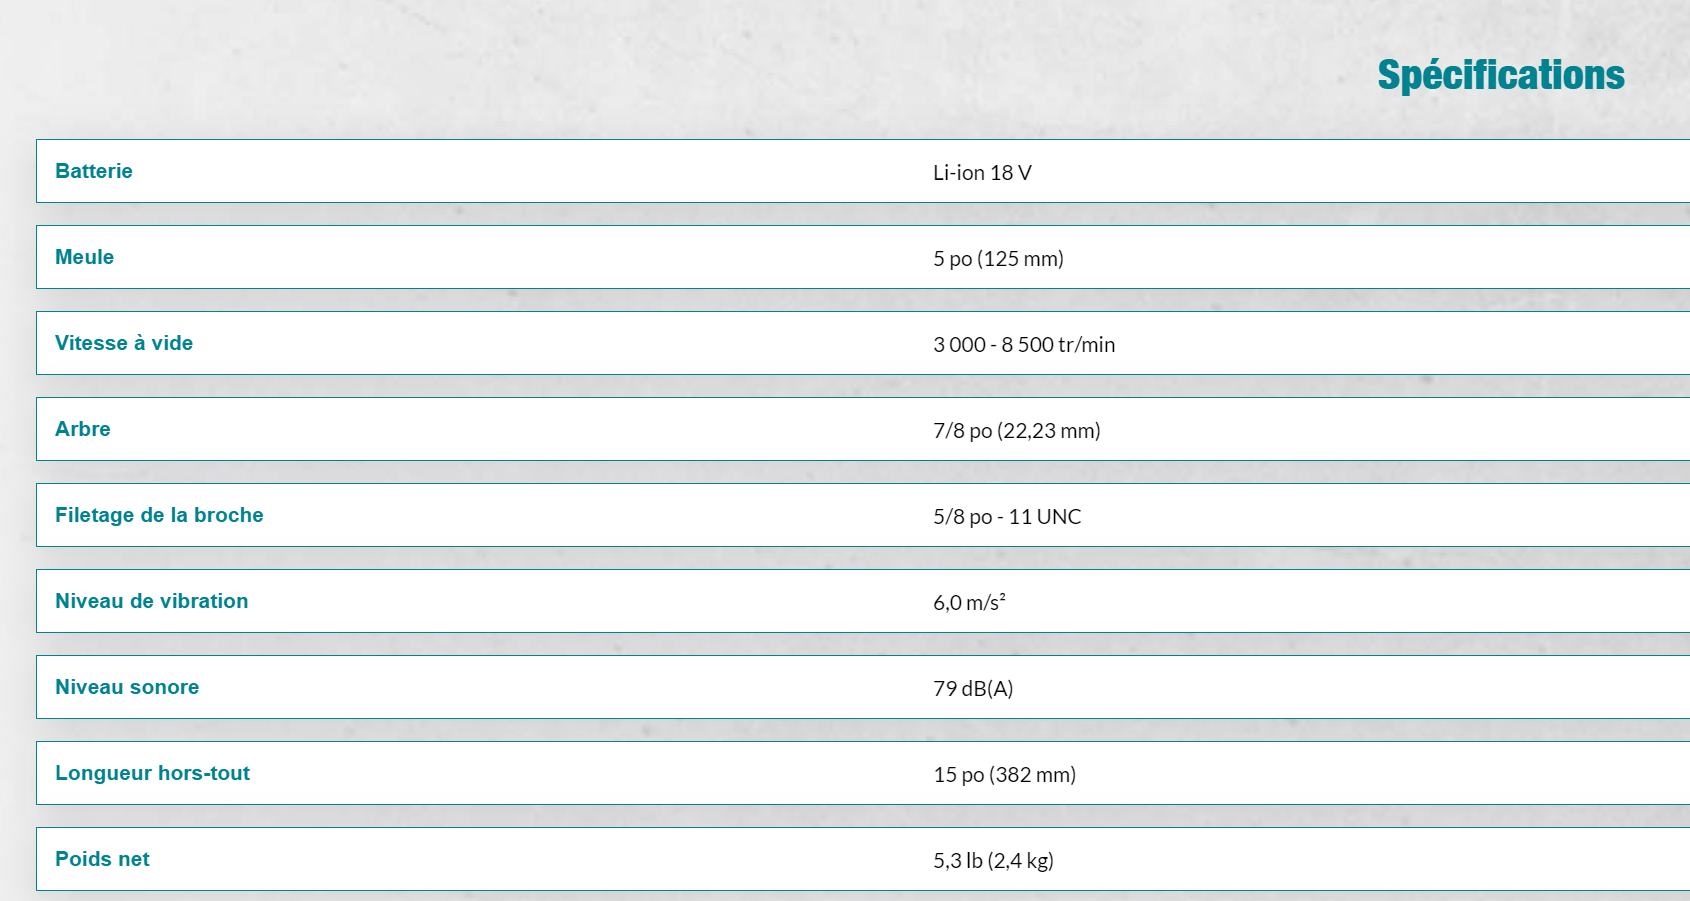
Task: Select the Niveau de vibration label
Action: tap(152, 601)
